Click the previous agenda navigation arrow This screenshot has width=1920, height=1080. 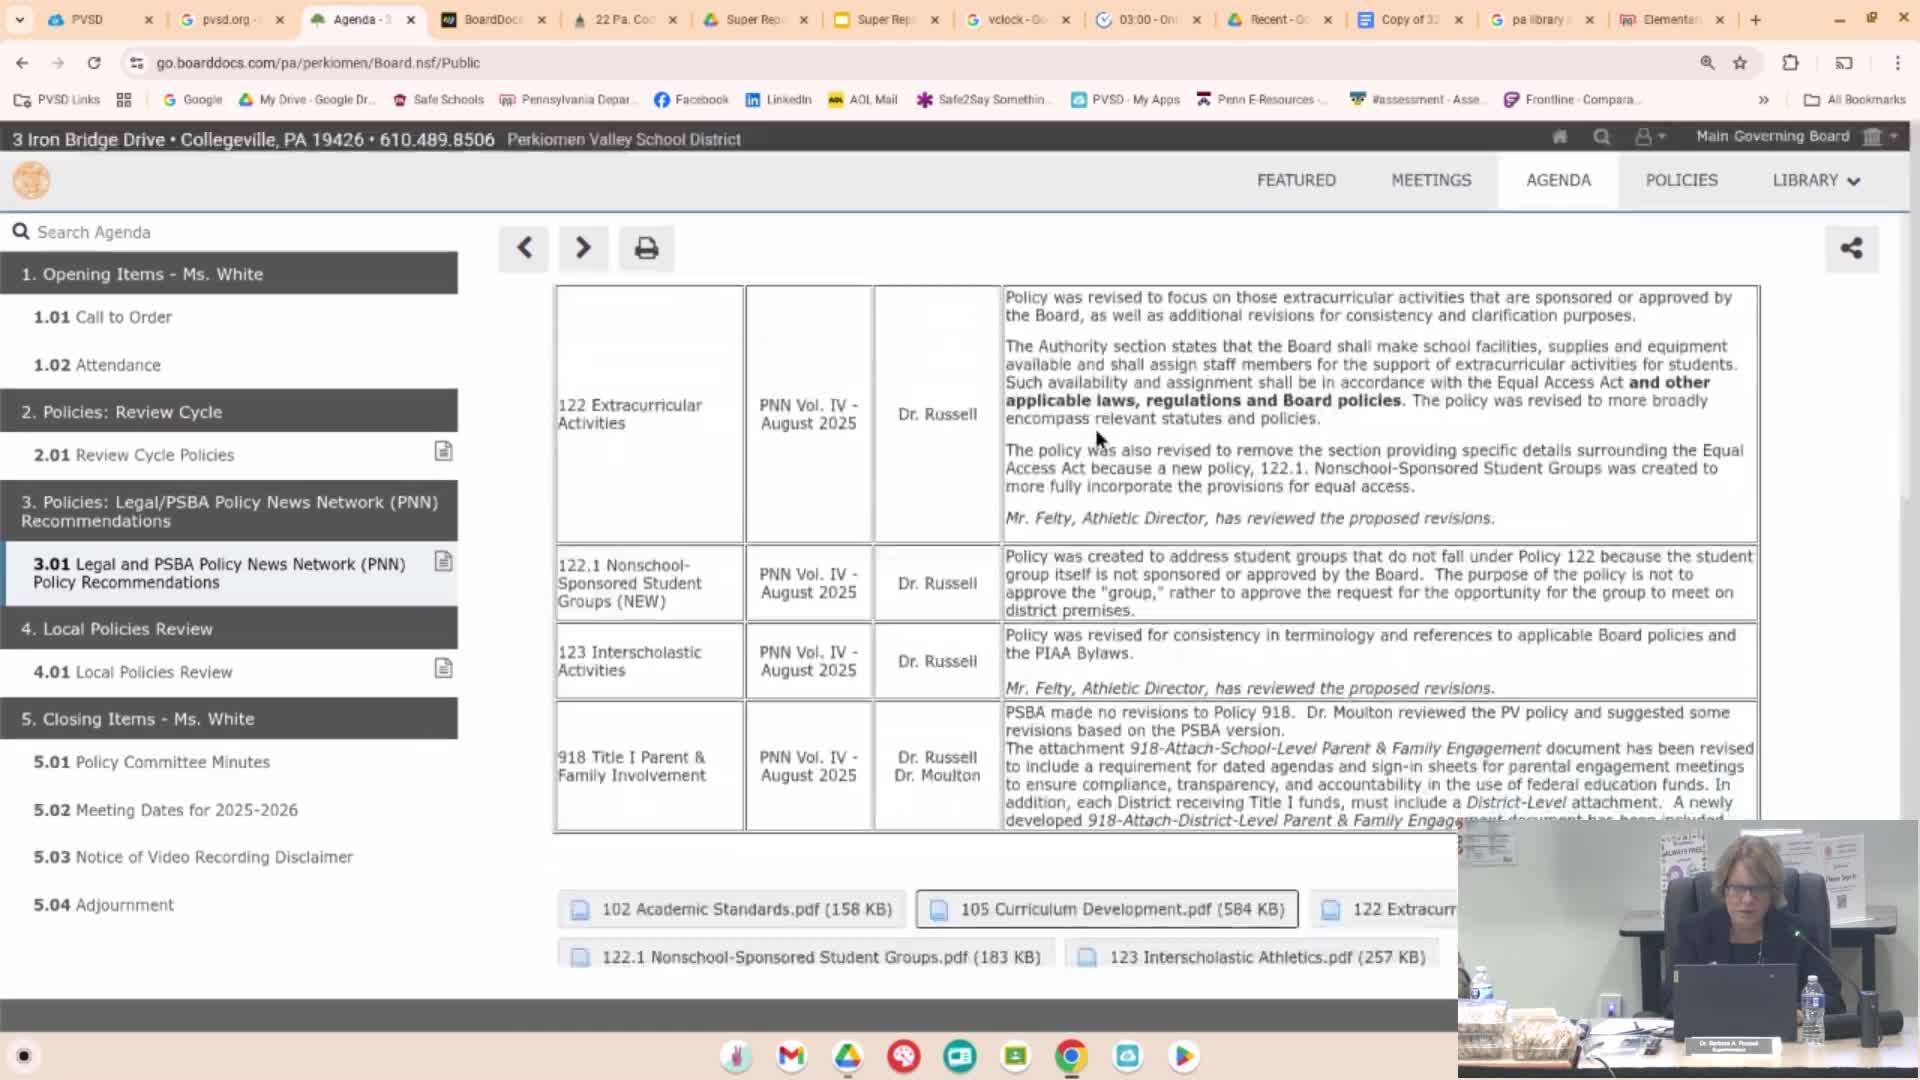[x=523, y=248]
